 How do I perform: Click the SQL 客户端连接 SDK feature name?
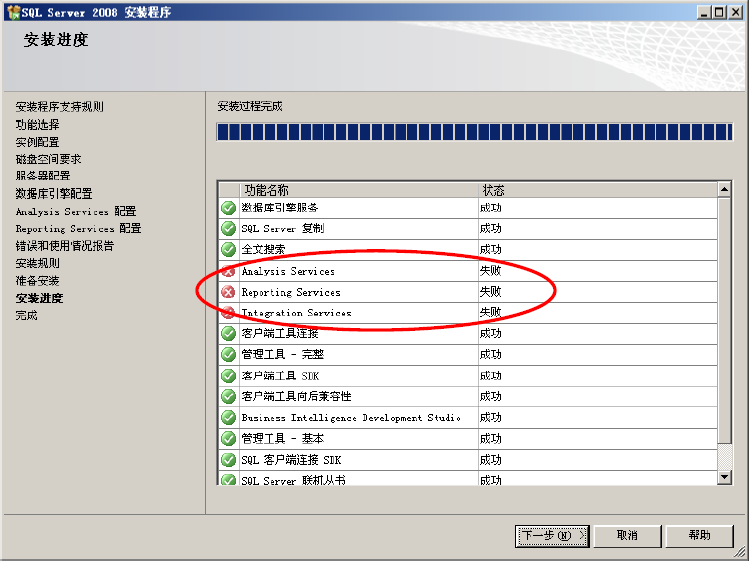pos(291,460)
